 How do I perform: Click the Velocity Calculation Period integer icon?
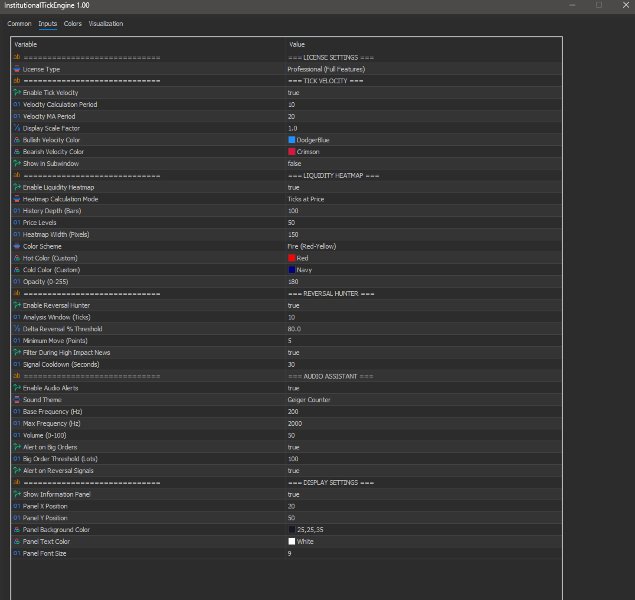tap(17, 104)
